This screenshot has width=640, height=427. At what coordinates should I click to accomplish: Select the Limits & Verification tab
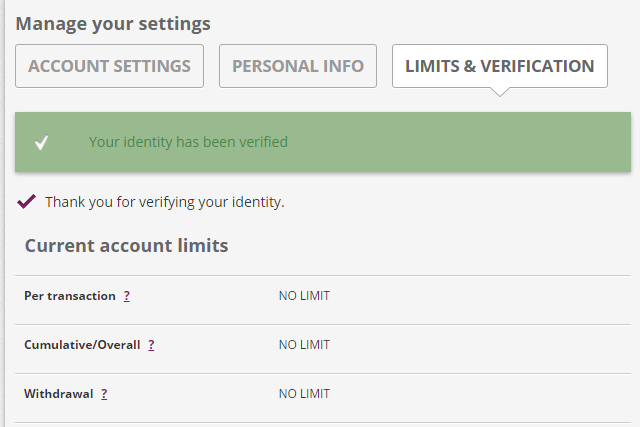click(500, 66)
